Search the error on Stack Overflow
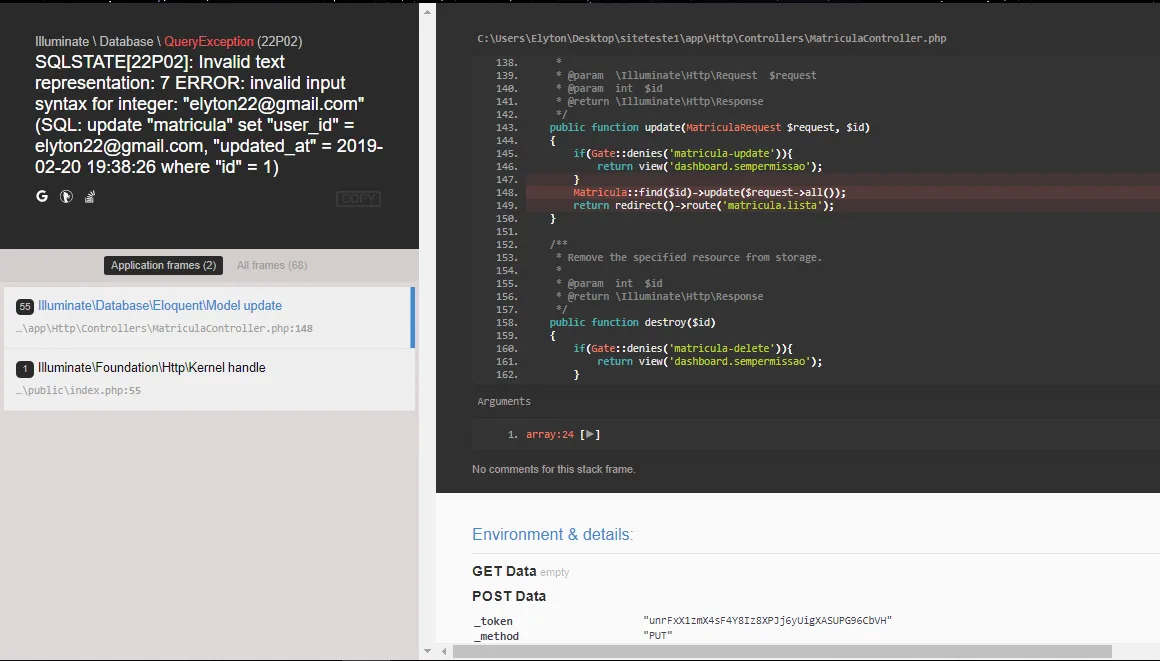The height and width of the screenshot is (661, 1160). [88, 196]
